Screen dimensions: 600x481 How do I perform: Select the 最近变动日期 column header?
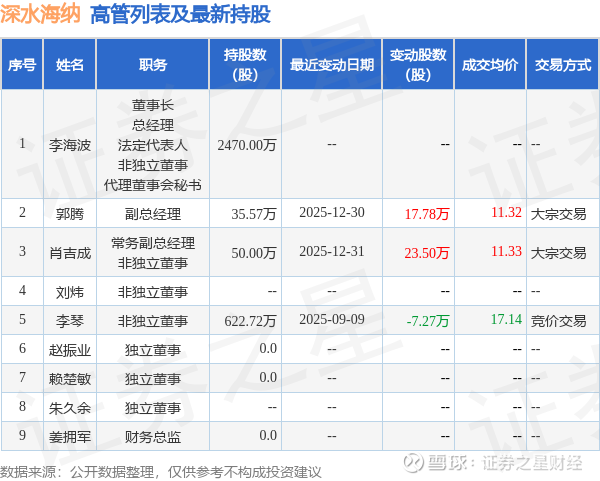tap(332, 65)
